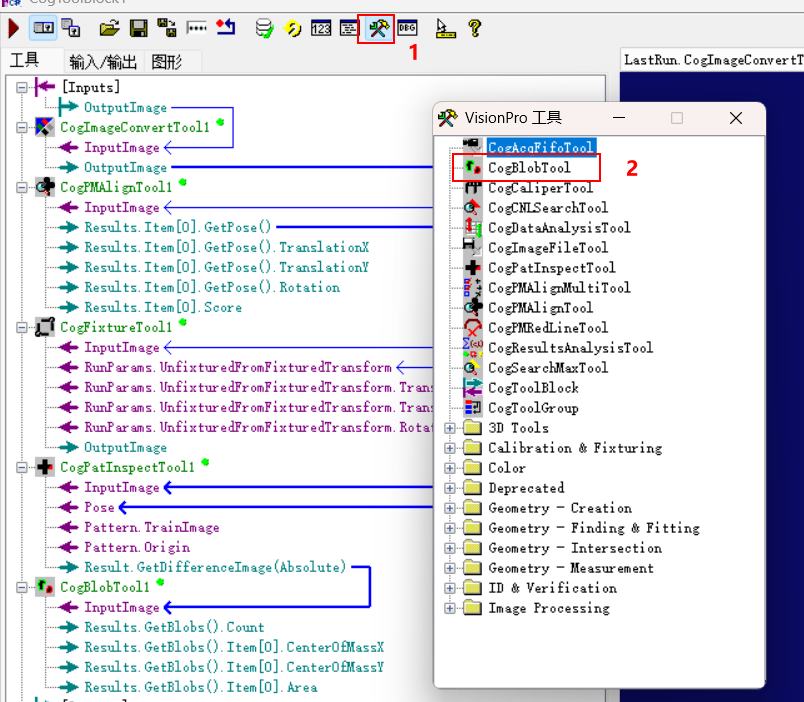This screenshot has width=804, height=702.
Task: Expand Geometry - Creation folder
Action: pyautogui.click(x=450, y=508)
